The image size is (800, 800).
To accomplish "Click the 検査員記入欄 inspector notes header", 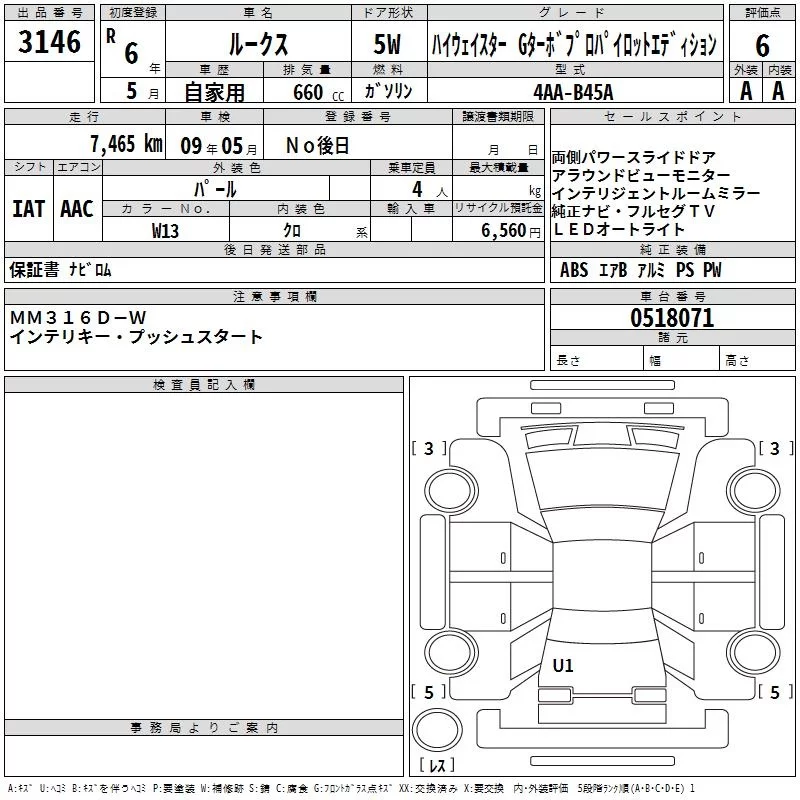I will pos(204,385).
